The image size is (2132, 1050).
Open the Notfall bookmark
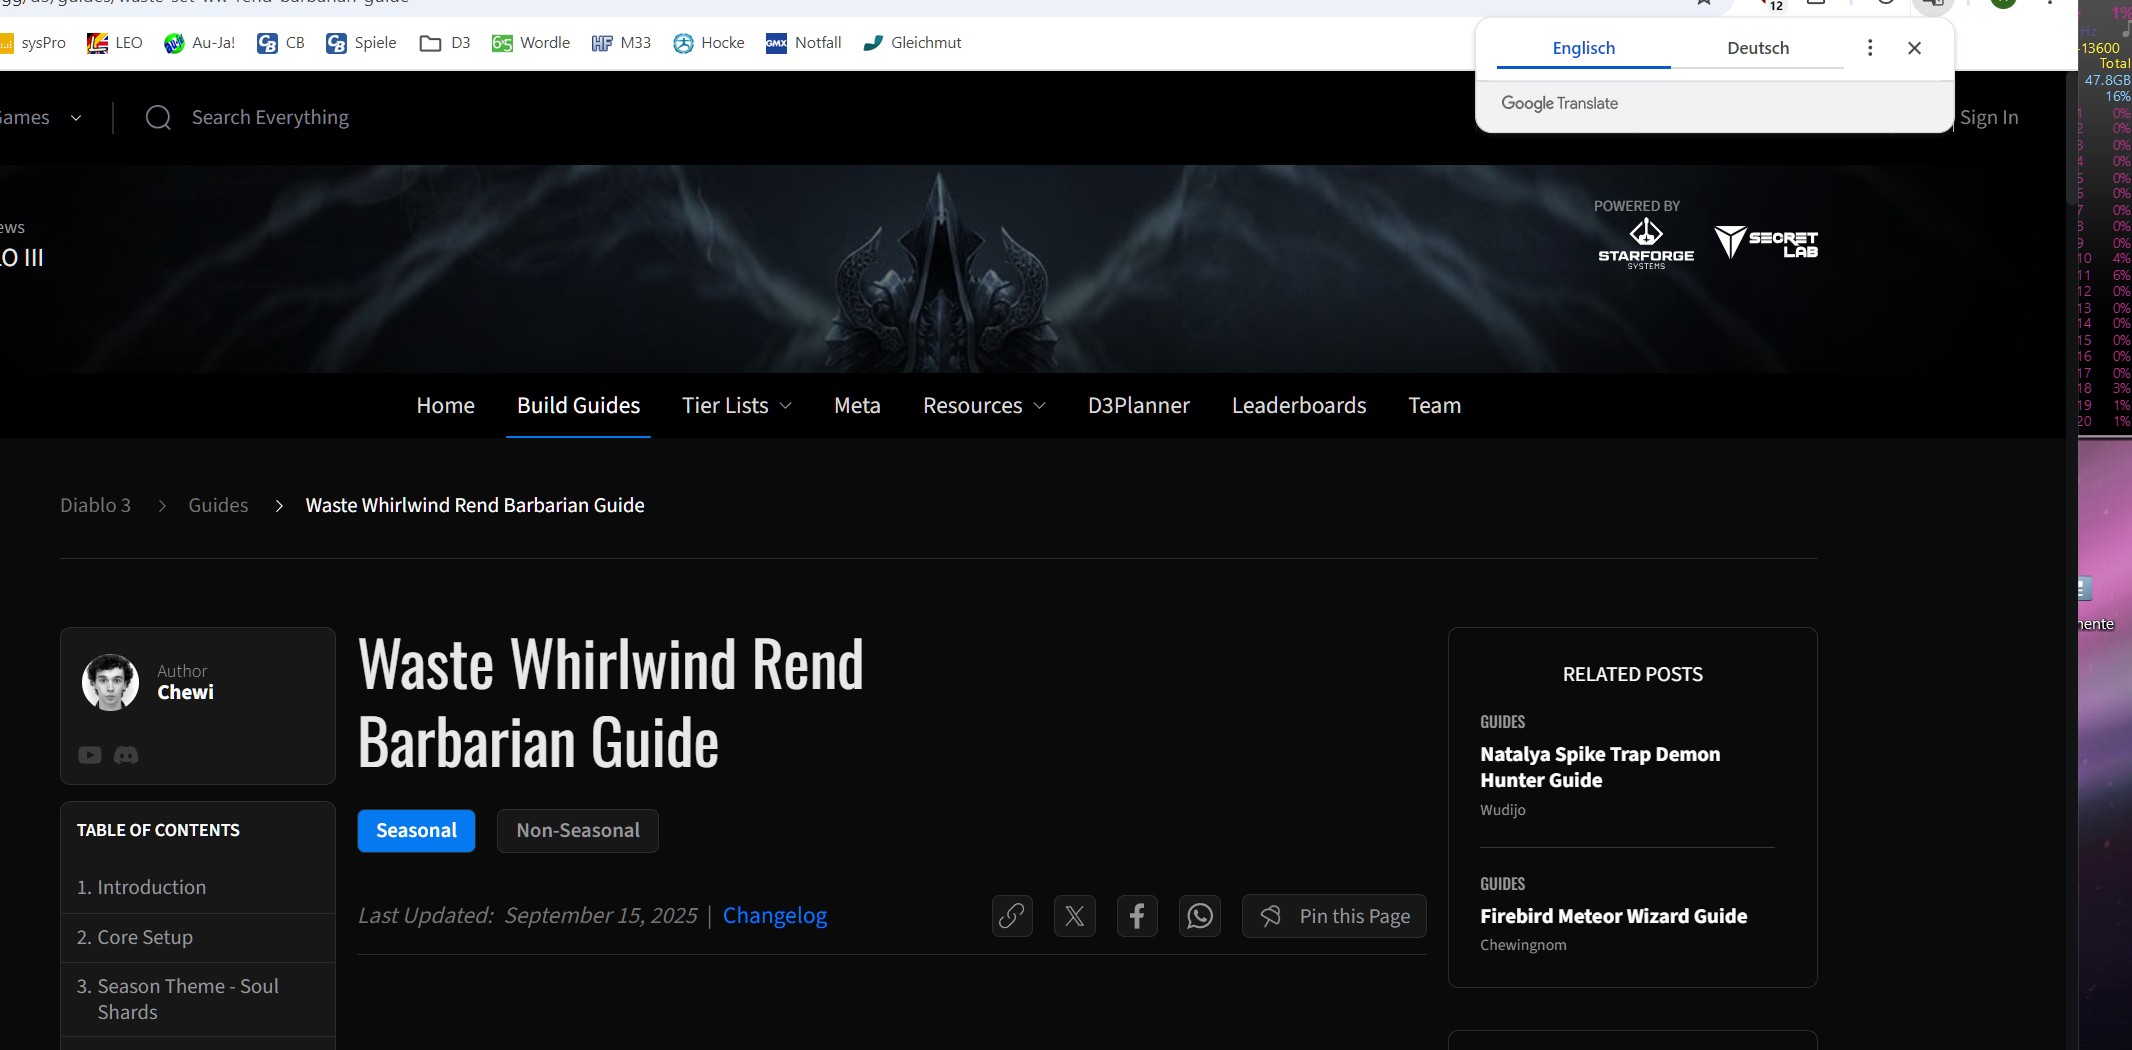click(x=803, y=43)
